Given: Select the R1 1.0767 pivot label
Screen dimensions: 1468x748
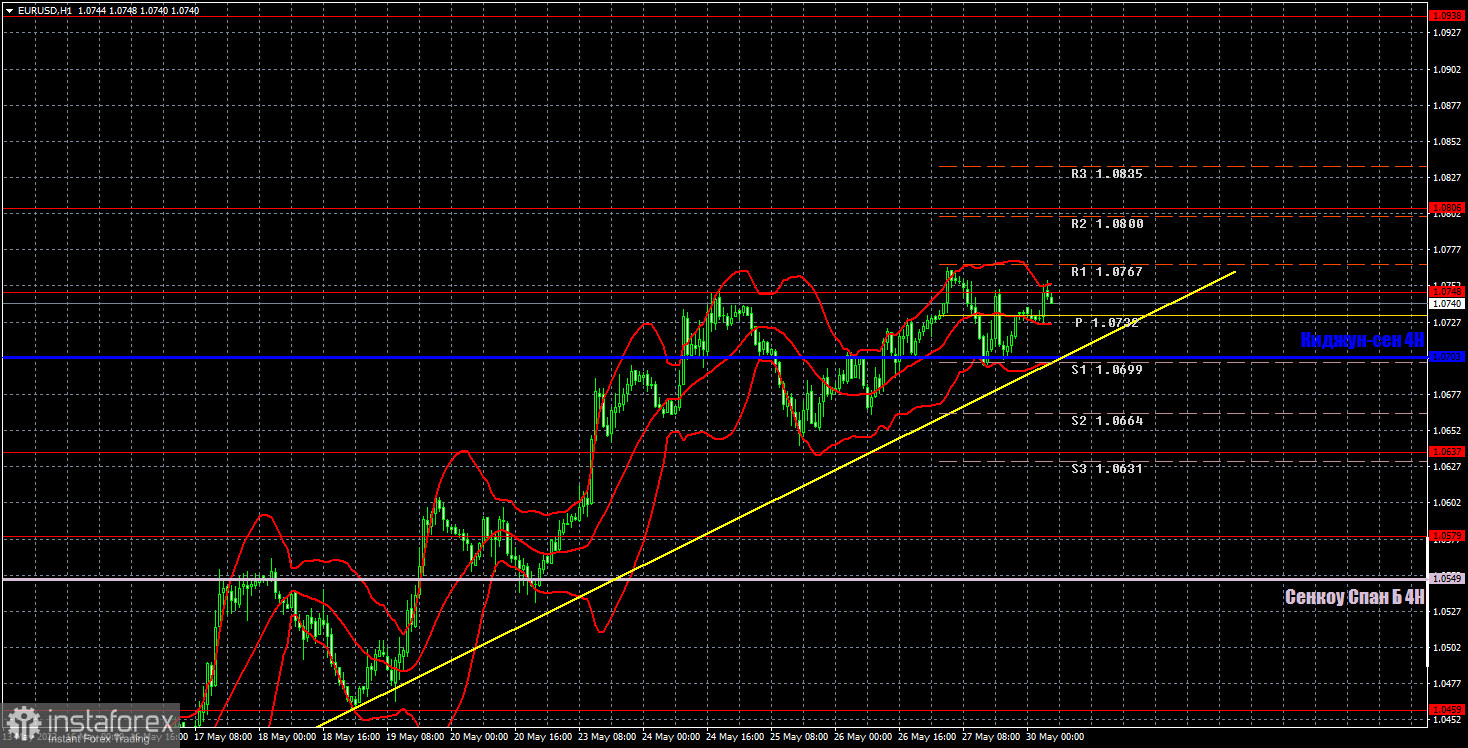Looking at the screenshot, I should 1106,271.
